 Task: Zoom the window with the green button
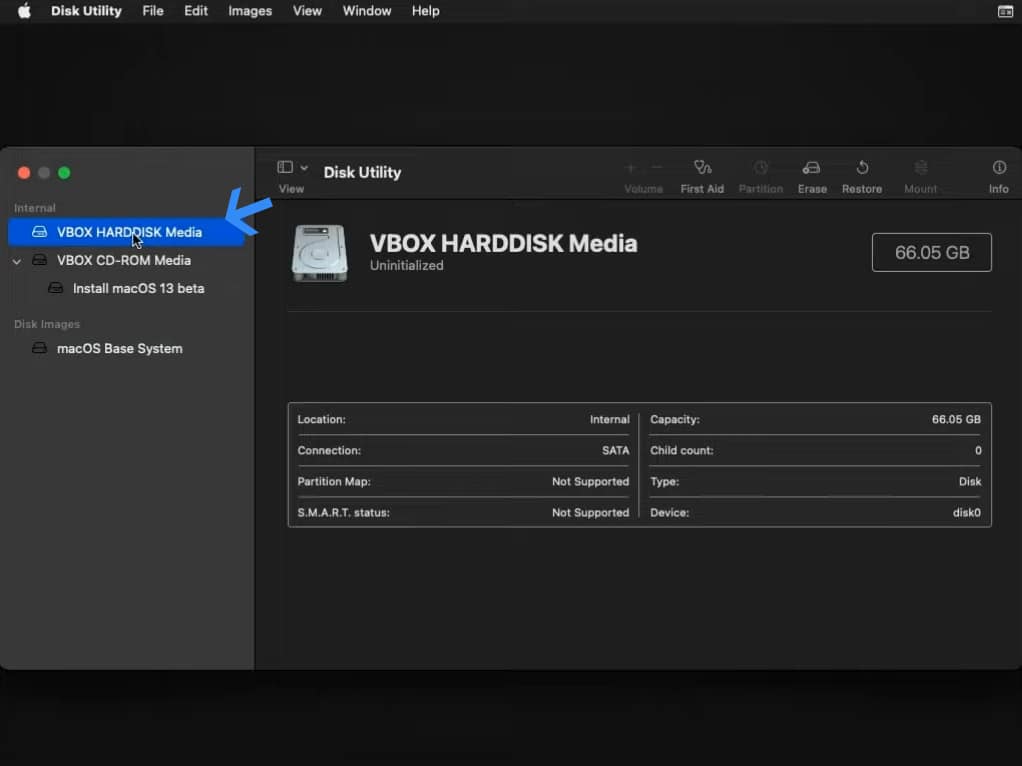click(x=64, y=172)
